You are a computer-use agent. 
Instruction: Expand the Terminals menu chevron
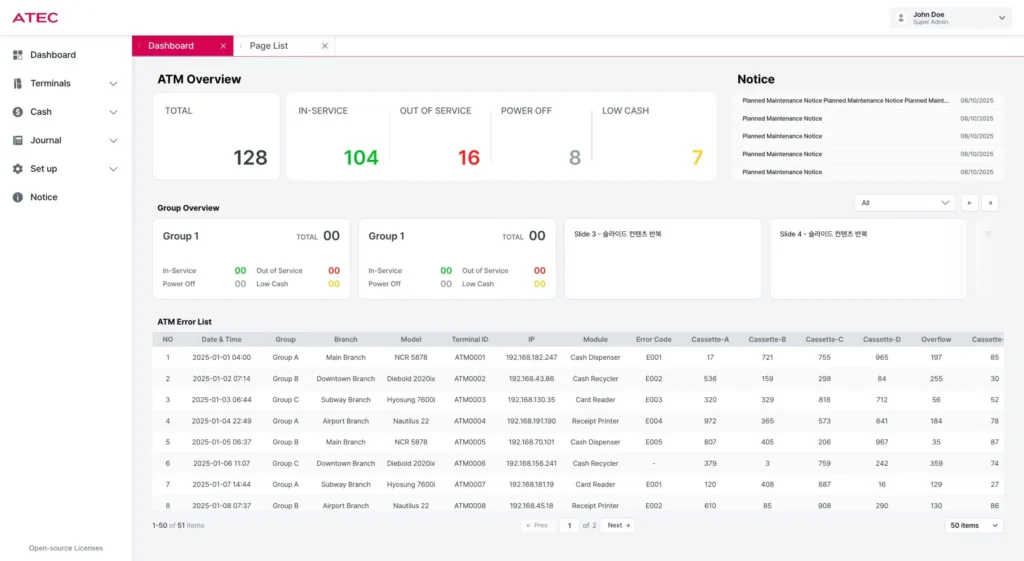[113, 84]
